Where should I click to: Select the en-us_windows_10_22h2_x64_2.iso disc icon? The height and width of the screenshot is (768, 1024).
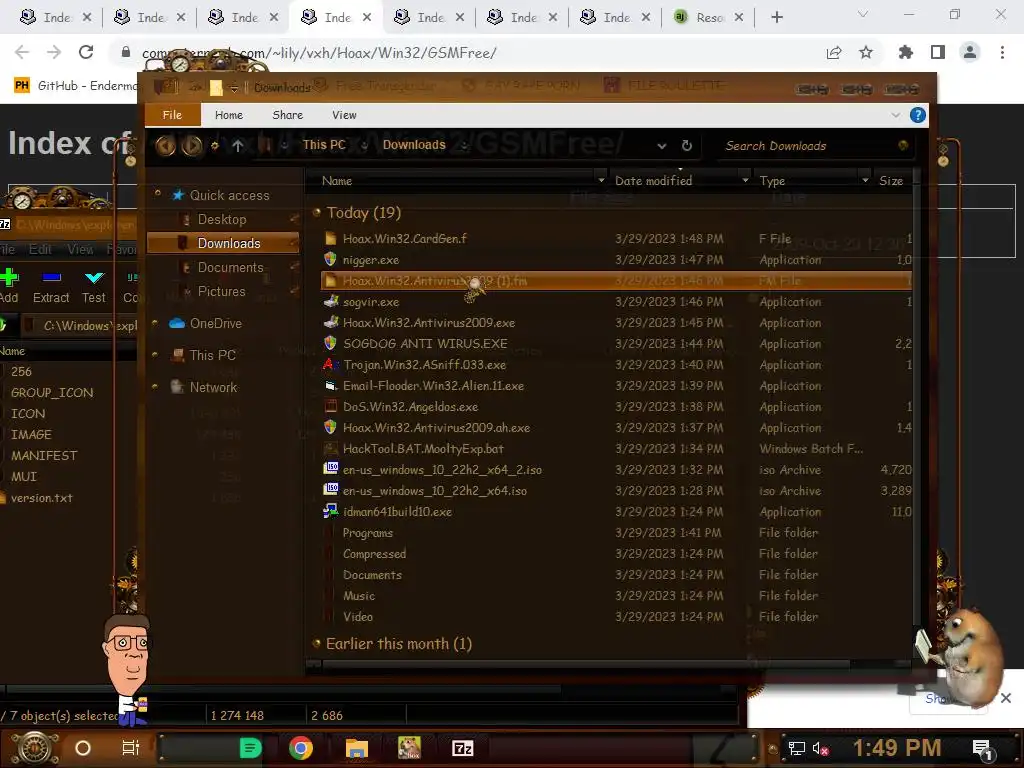click(331, 469)
